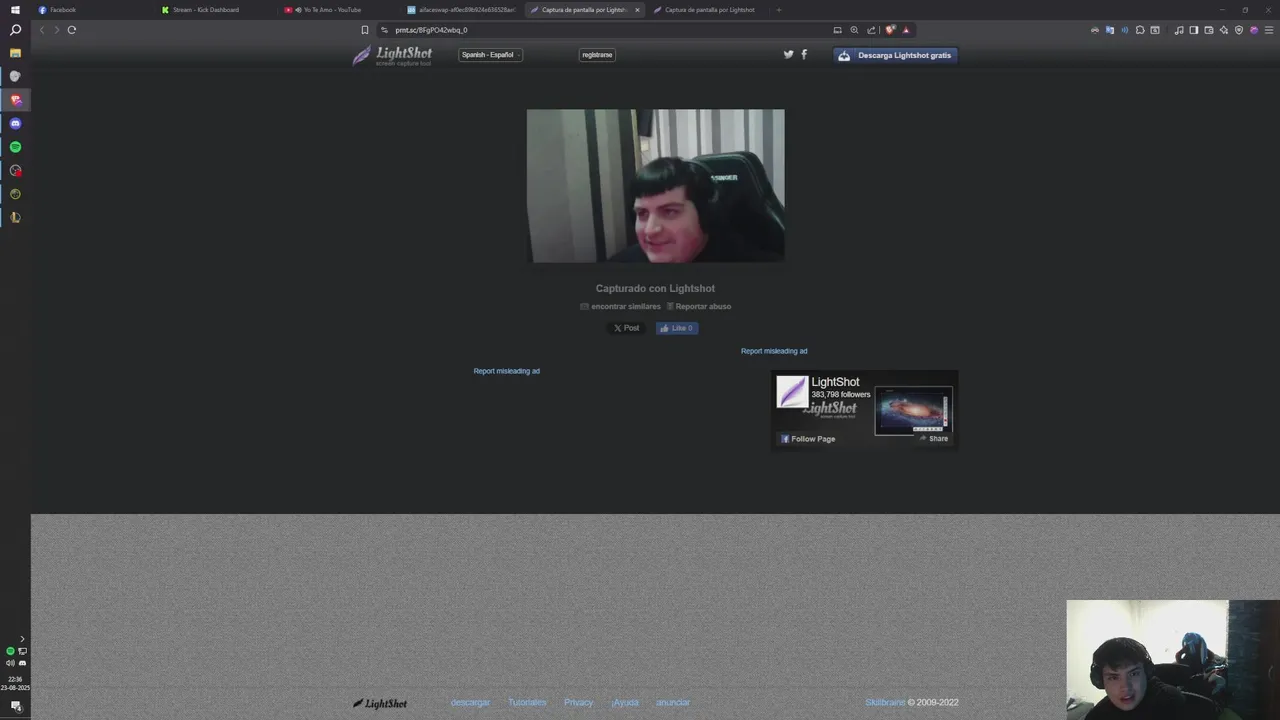Image resolution: width=1280 pixels, height=720 pixels.
Task: Click the Facebook Like button
Action: (677, 328)
